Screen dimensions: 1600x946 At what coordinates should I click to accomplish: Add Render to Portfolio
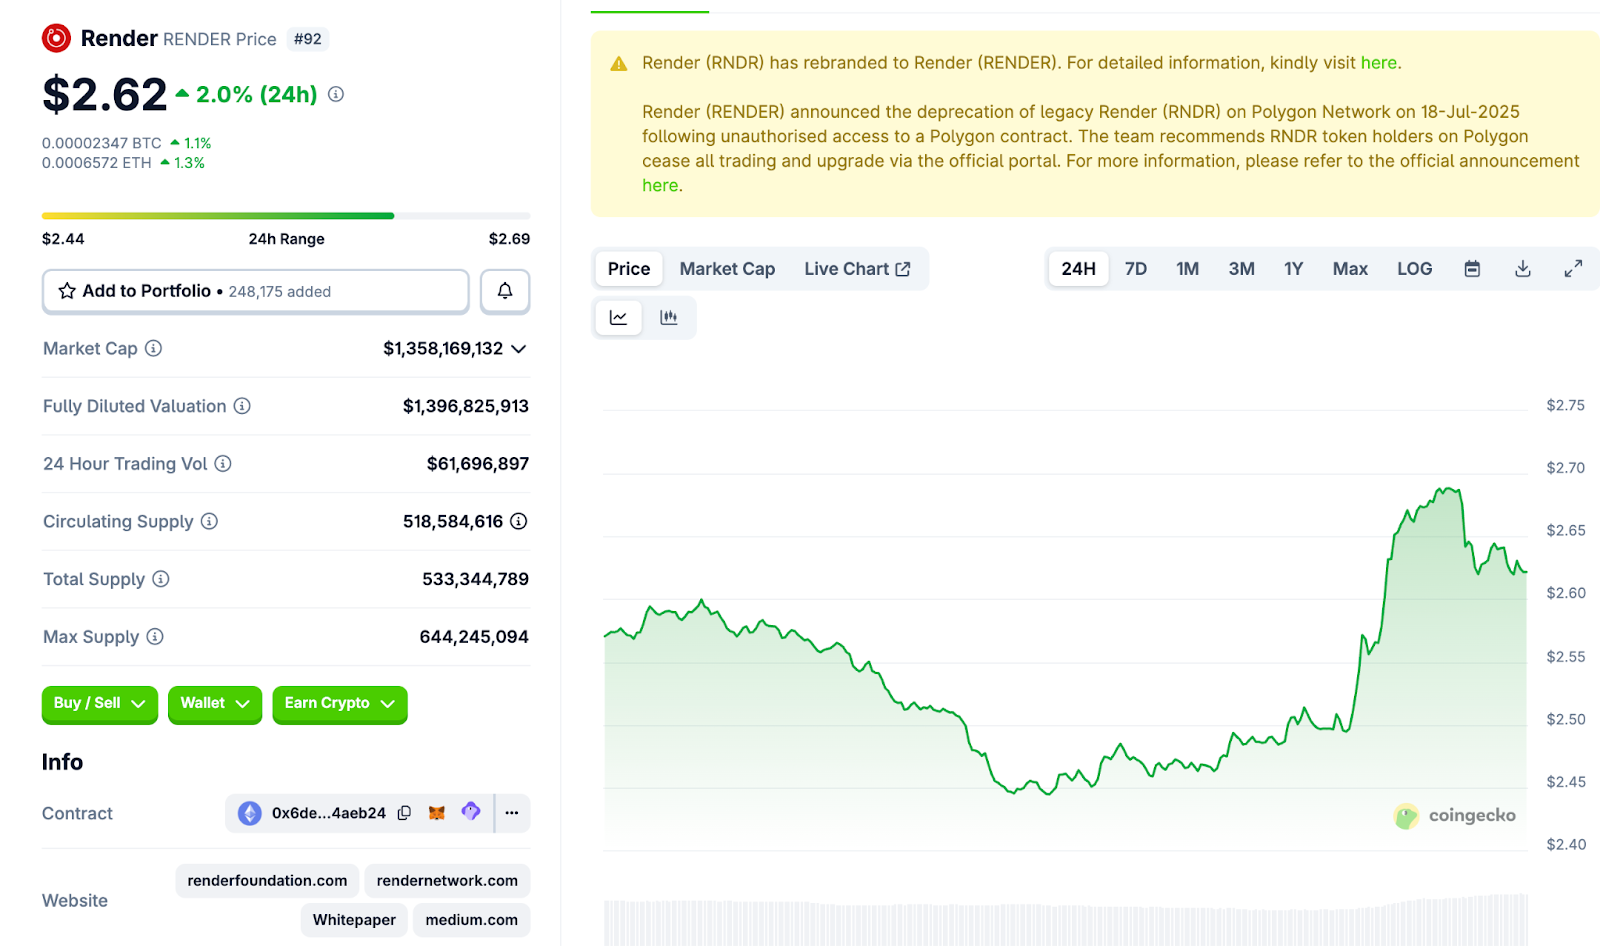(255, 291)
